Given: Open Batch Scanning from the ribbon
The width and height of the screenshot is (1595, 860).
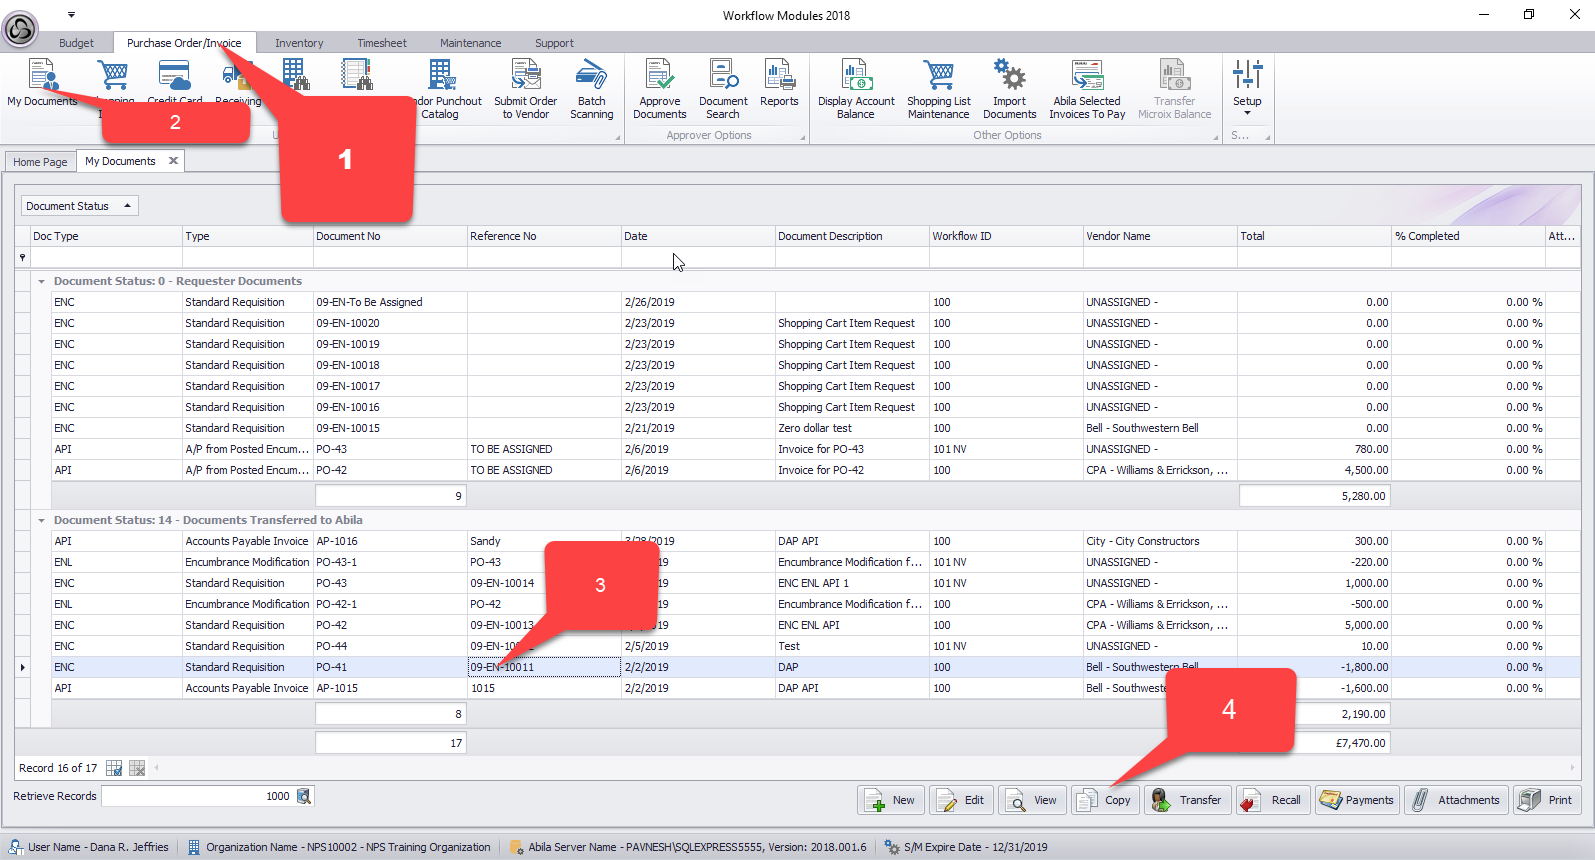Looking at the screenshot, I should (x=591, y=89).
